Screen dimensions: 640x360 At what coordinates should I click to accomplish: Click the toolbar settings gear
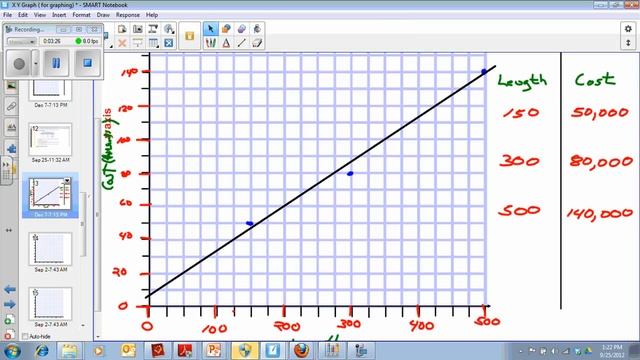tap(628, 29)
